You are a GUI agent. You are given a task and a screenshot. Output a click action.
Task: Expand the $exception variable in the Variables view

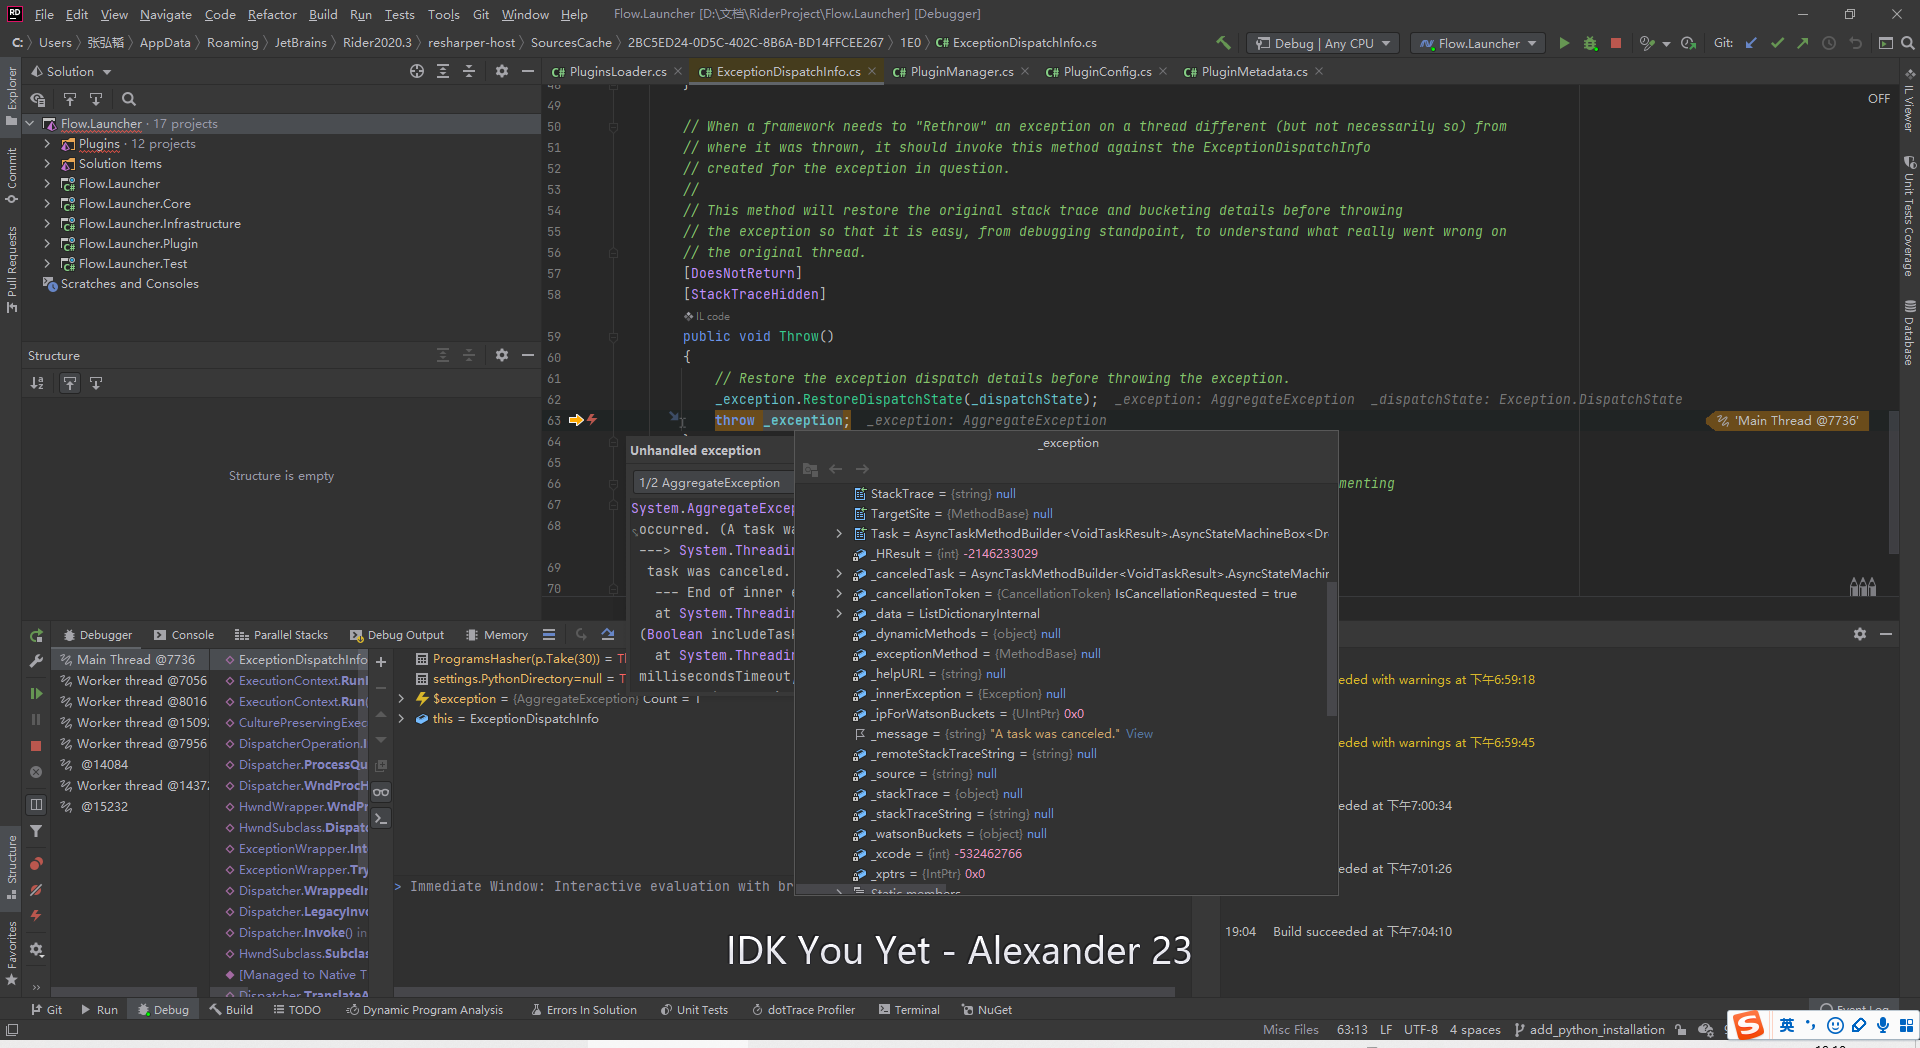click(x=401, y=699)
